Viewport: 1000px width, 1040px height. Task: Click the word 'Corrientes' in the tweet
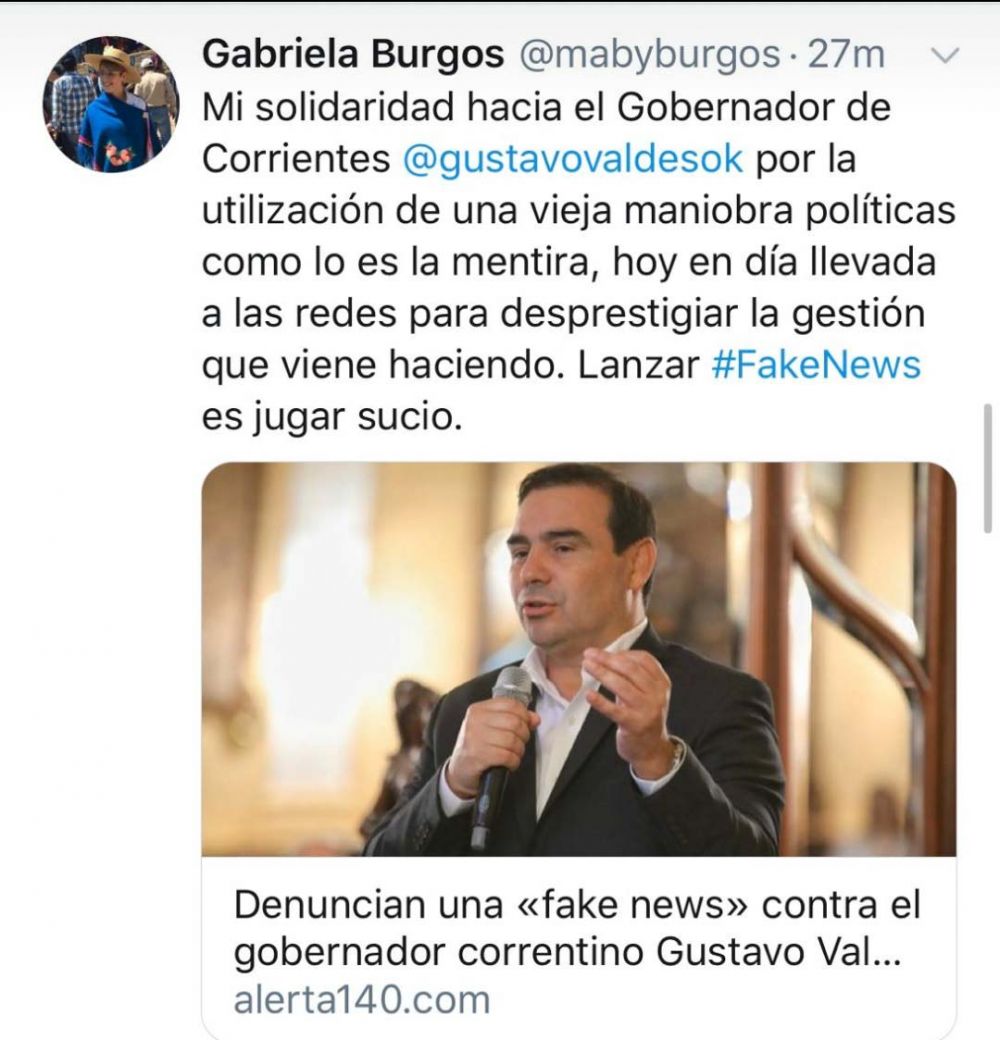click(x=296, y=159)
